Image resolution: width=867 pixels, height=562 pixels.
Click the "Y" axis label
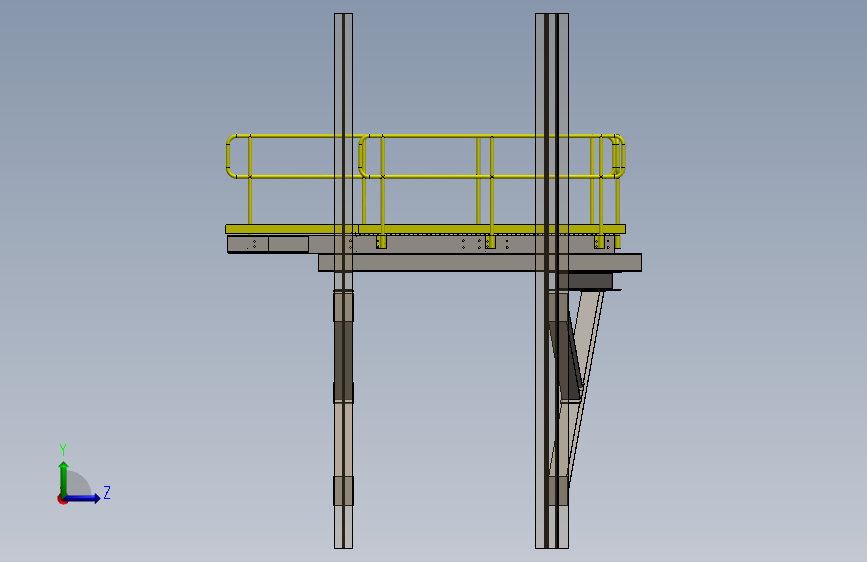pyautogui.click(x=63, y=449)
